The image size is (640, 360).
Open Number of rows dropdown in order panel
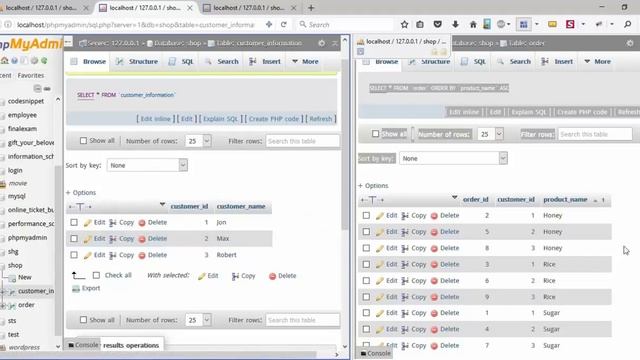pos(490,134)
